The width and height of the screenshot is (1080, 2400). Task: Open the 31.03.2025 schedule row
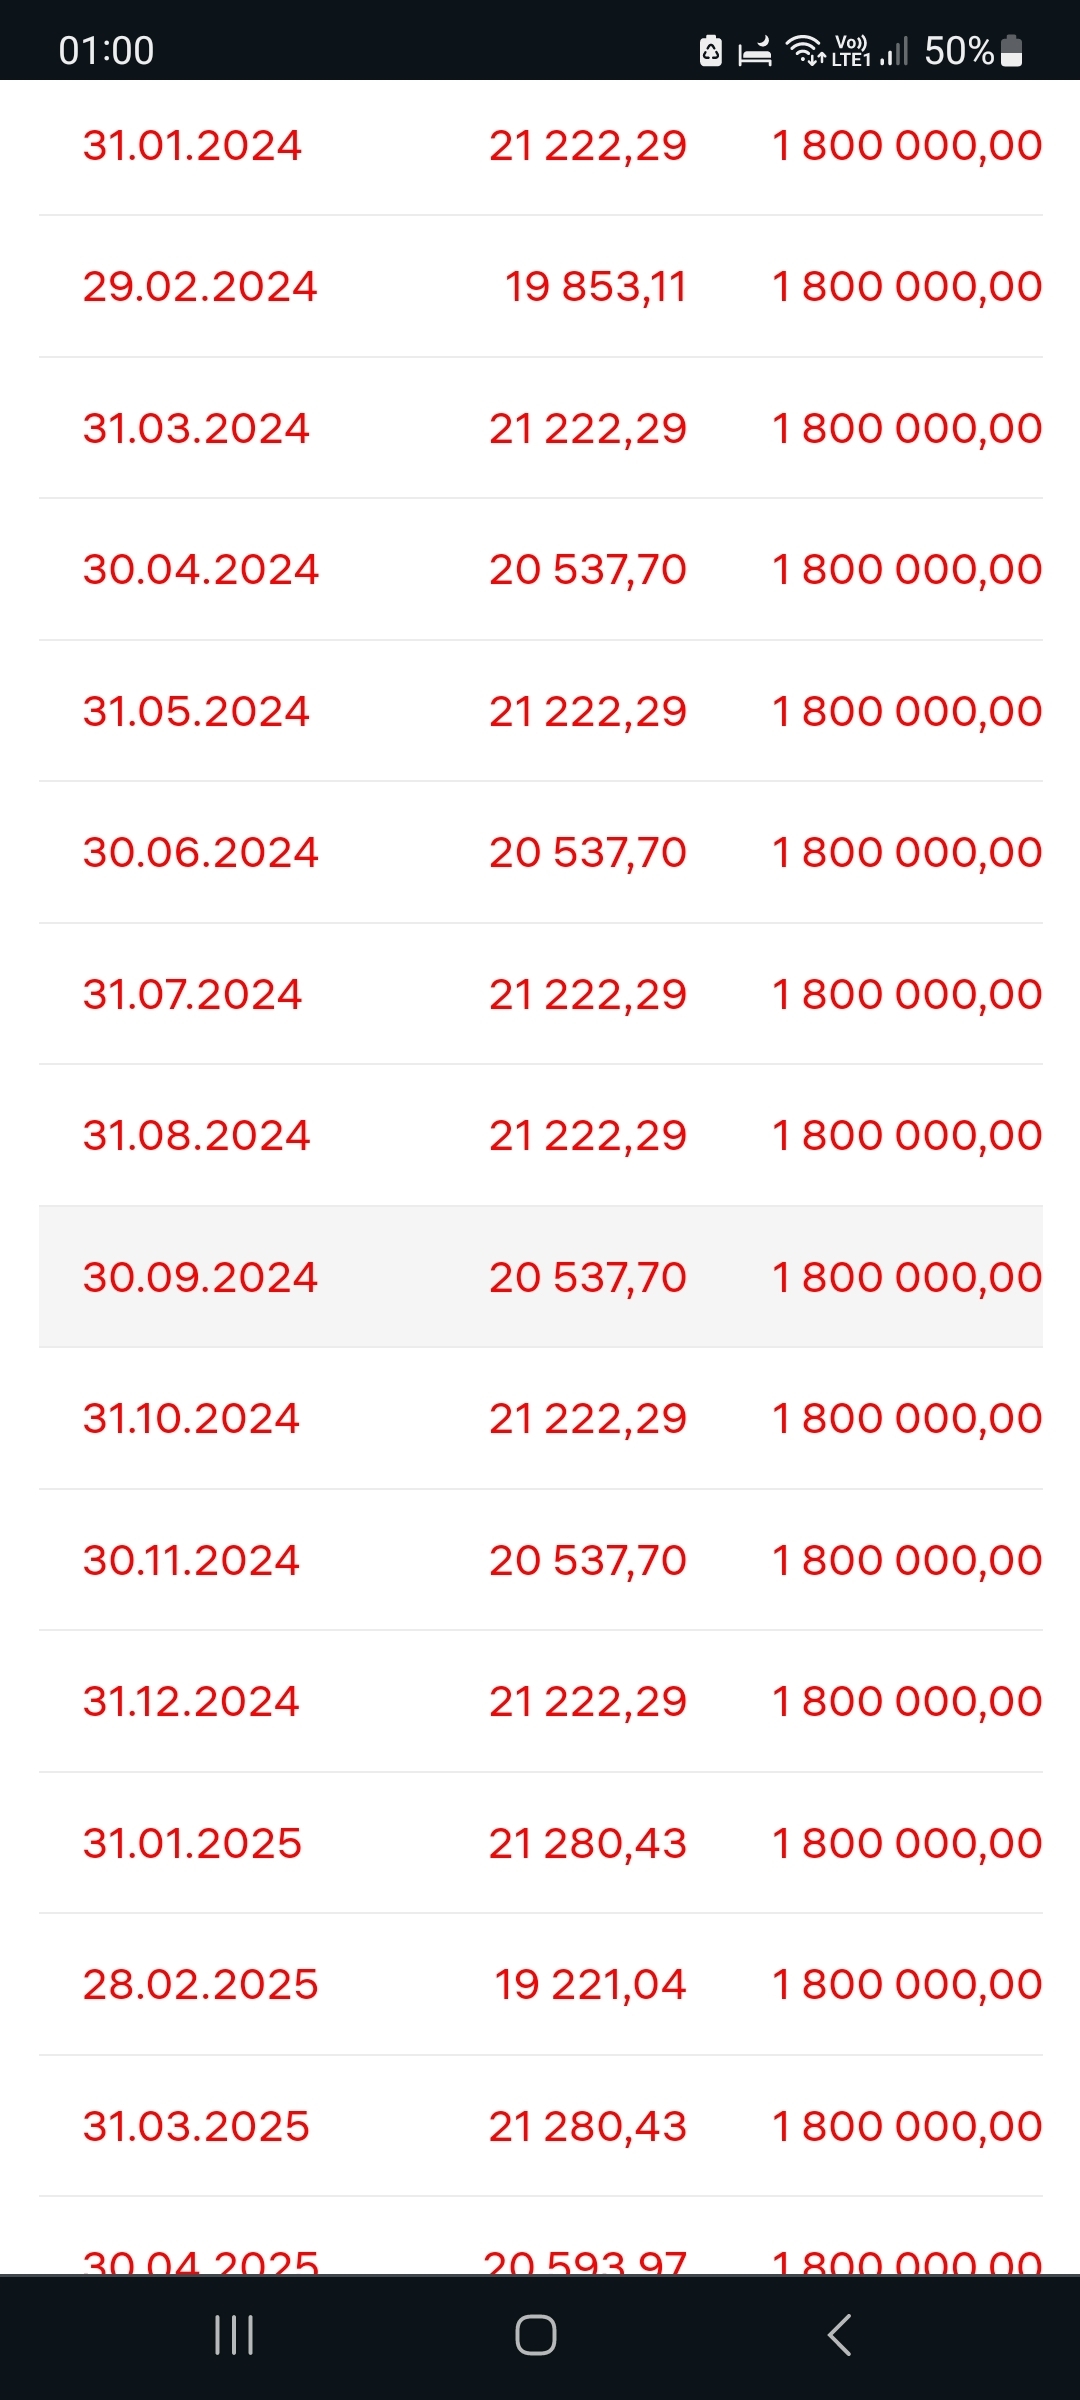pyautogui.click(x=540, y=2126)
